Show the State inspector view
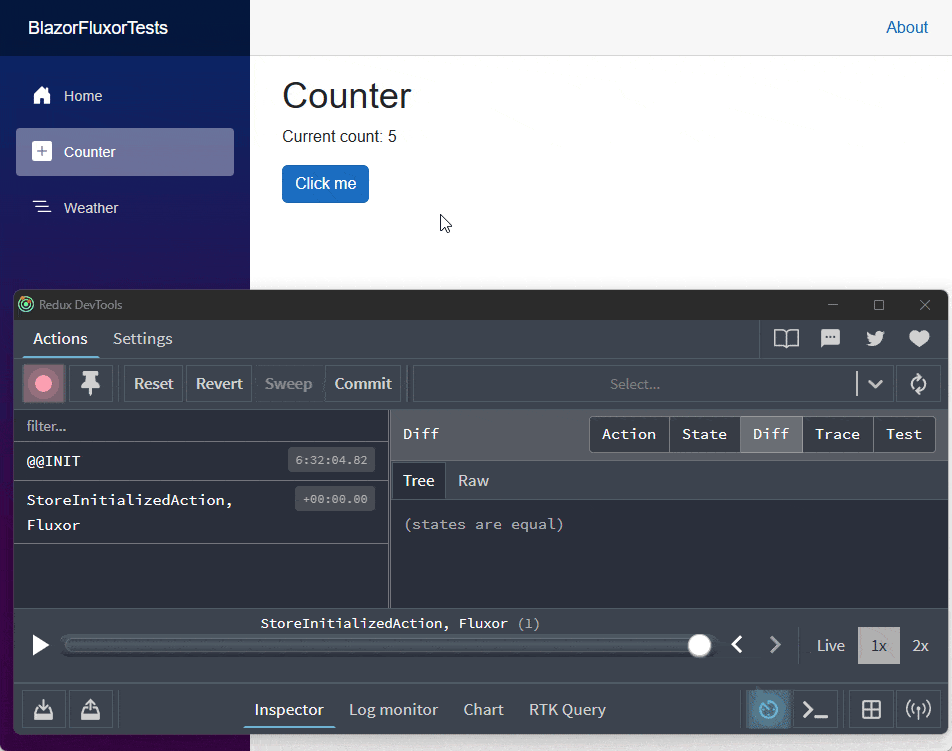Viewport: 952px width, 751px height. 704,434
